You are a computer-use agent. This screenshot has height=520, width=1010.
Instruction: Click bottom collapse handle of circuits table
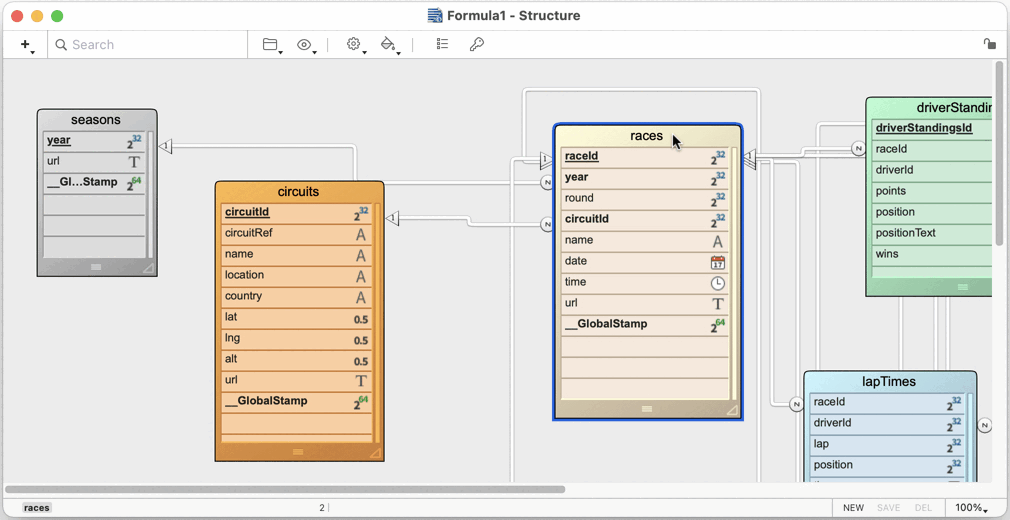(x=298, y=452)
